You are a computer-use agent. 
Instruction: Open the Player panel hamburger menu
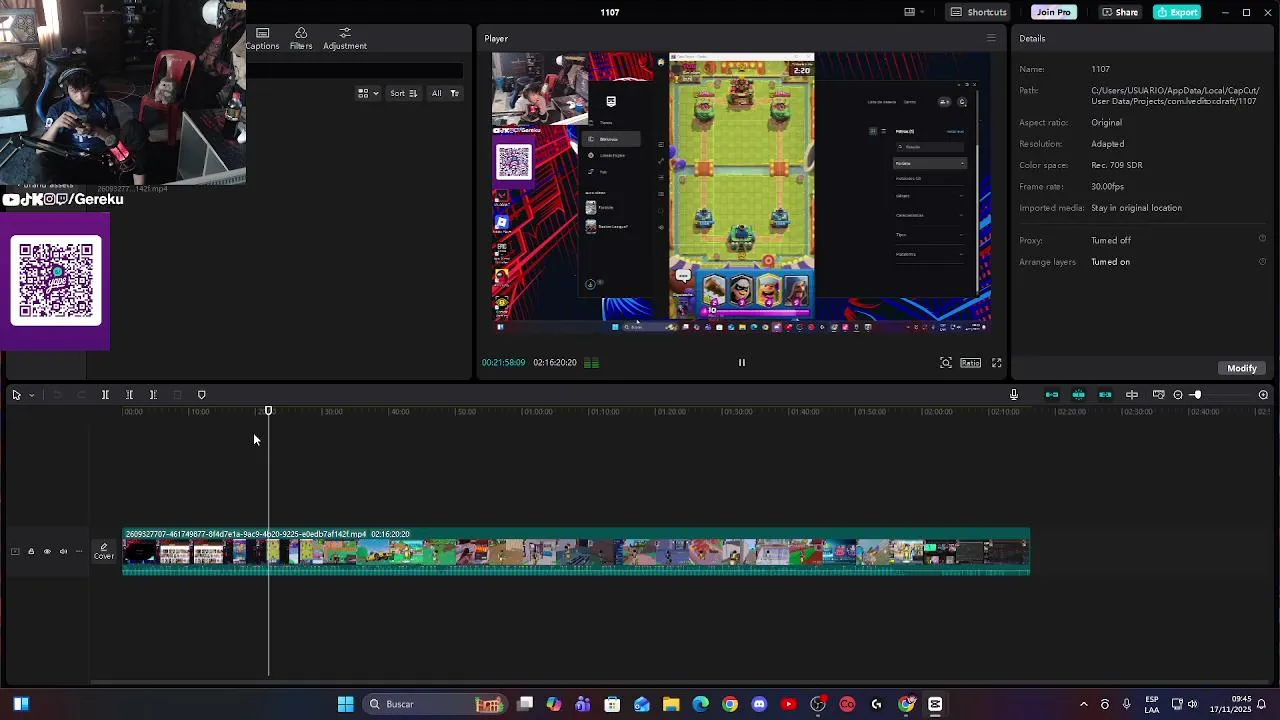[x=991, y=38]
